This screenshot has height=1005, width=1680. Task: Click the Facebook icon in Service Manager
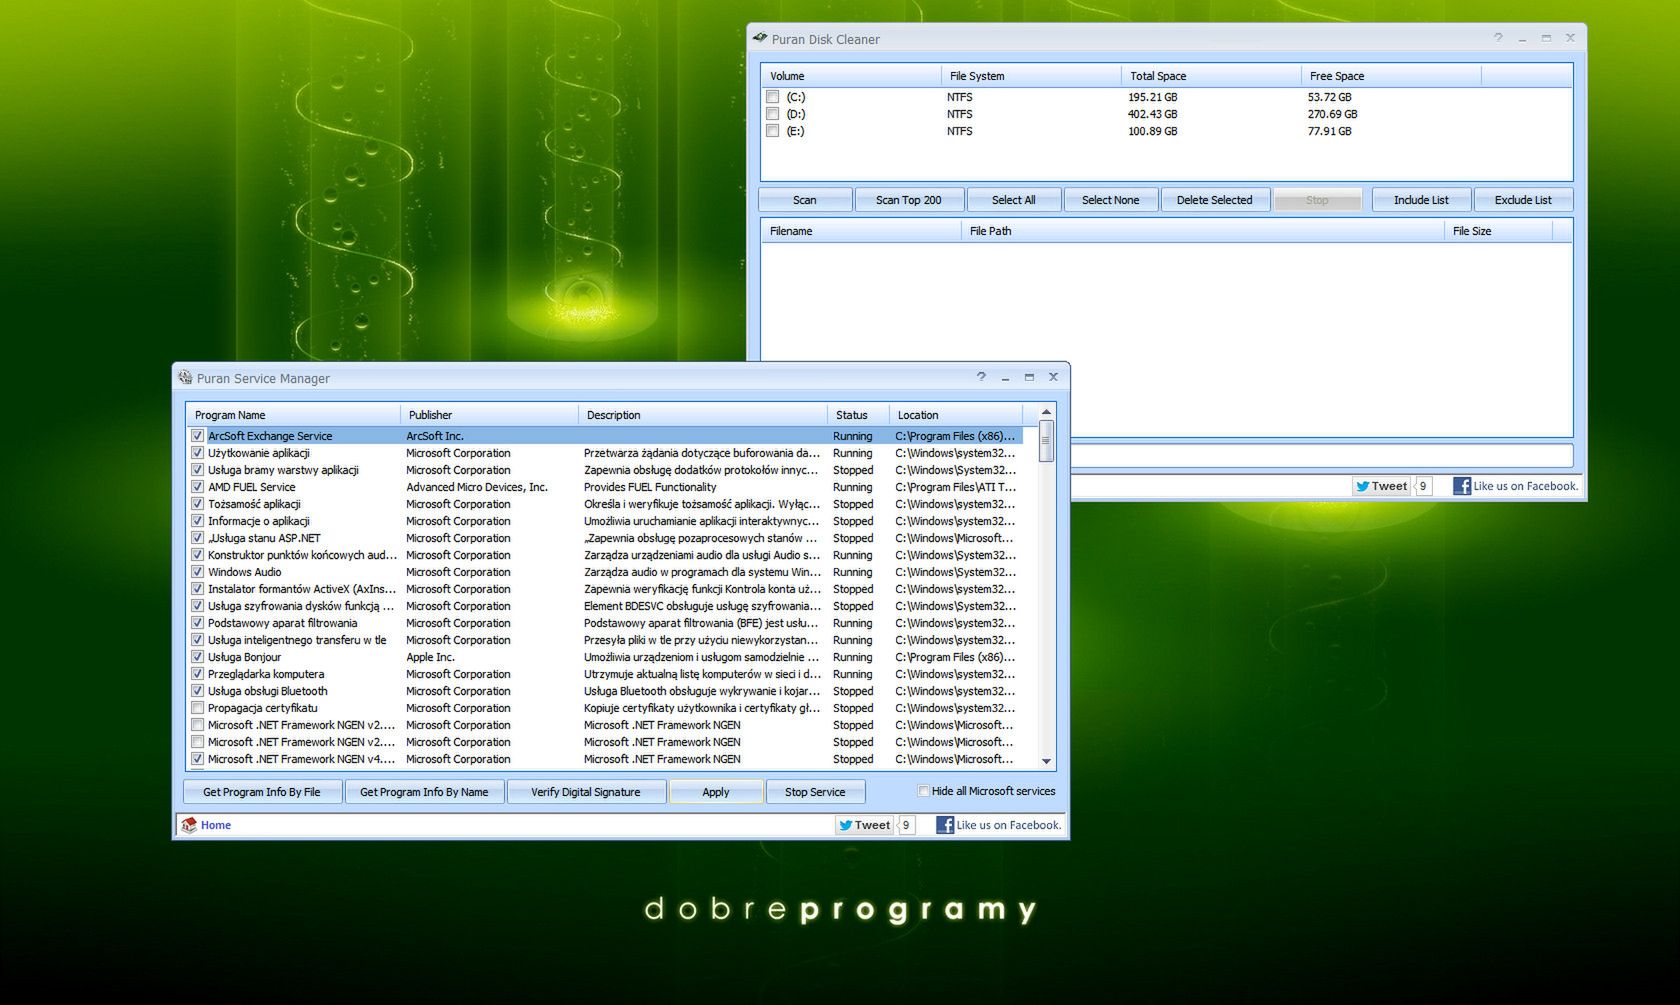945,825
